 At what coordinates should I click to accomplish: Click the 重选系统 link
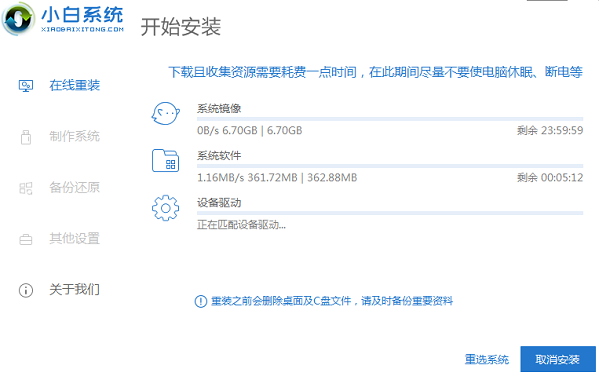(487, 359)
